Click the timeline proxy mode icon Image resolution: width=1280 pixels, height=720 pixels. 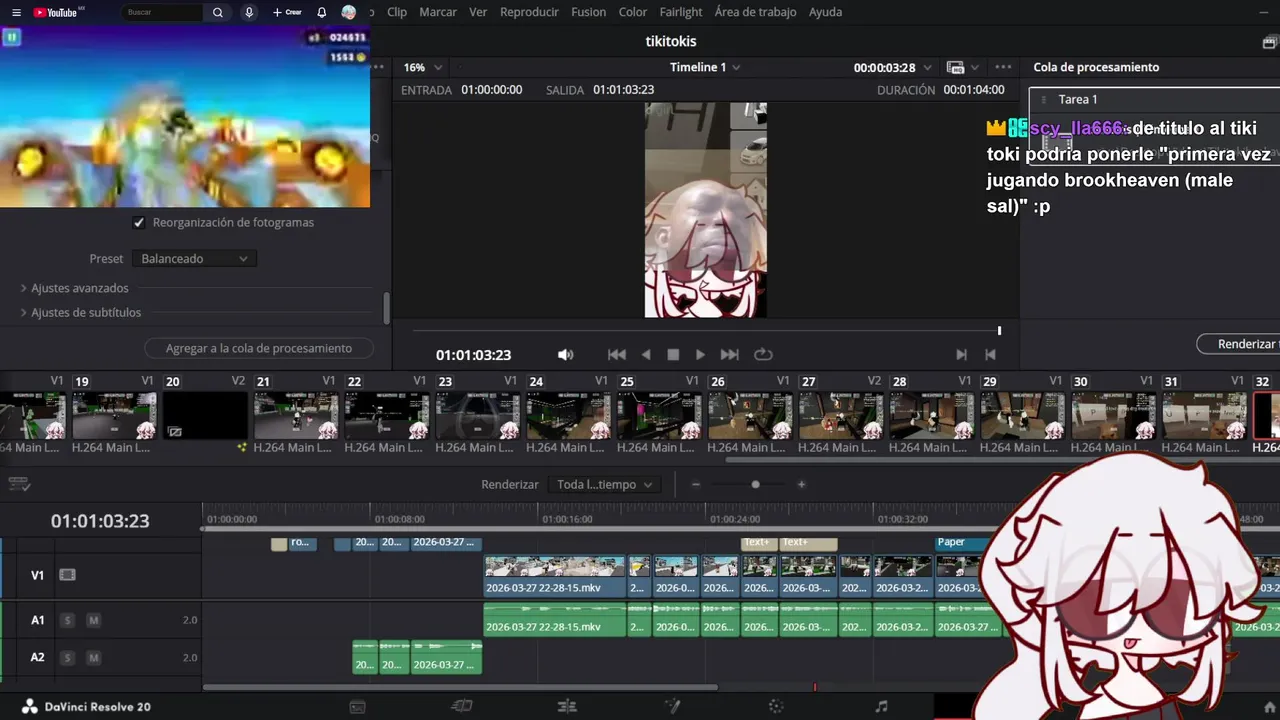pyautogui.click(x=955, y=67)
